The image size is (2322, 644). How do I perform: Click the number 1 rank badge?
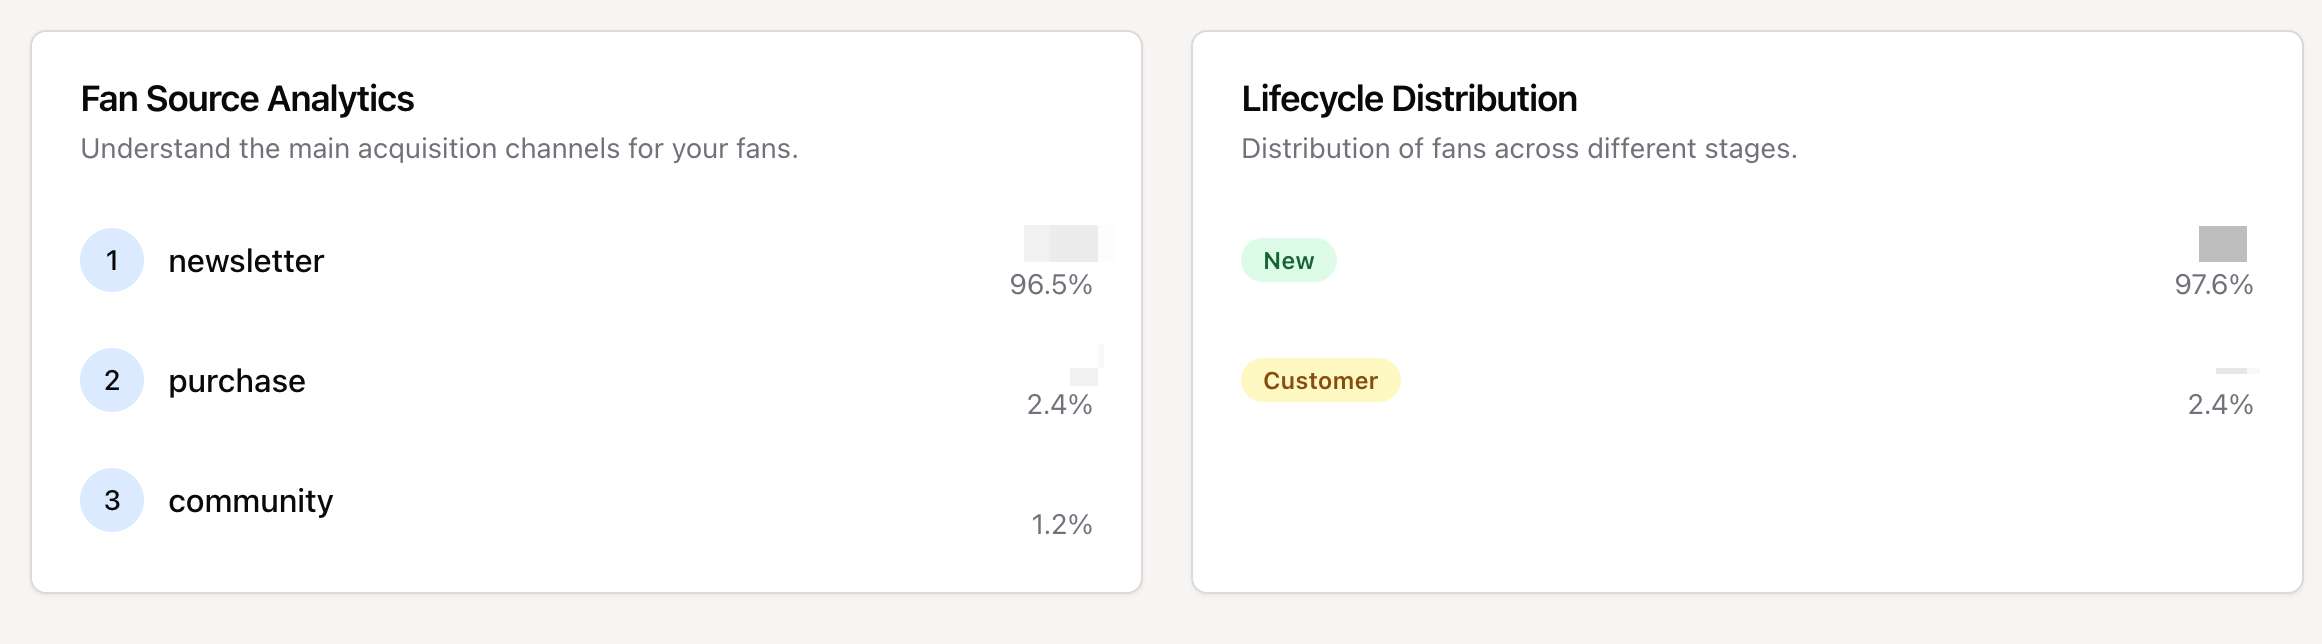point(112,260)
